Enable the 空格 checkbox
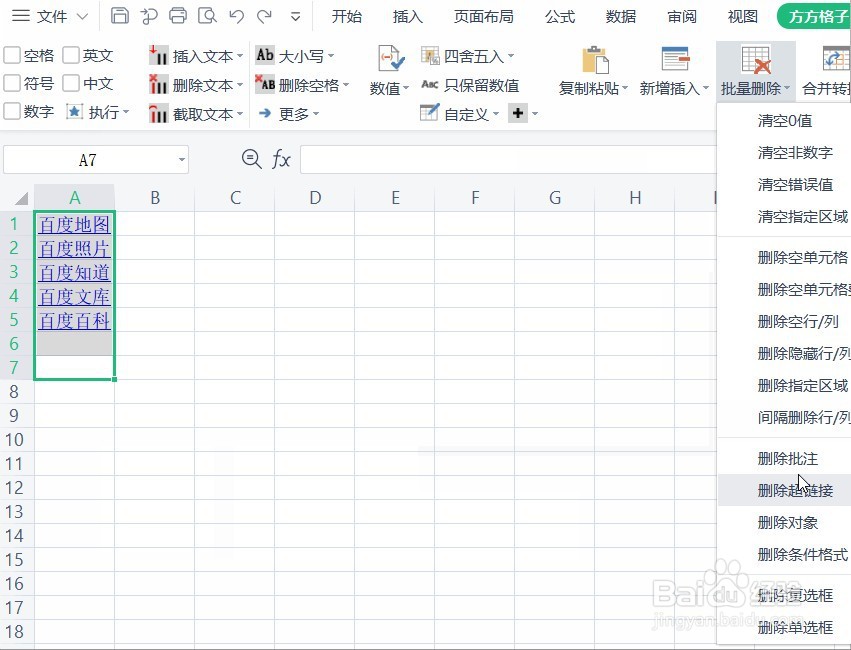 pos(12,55)
